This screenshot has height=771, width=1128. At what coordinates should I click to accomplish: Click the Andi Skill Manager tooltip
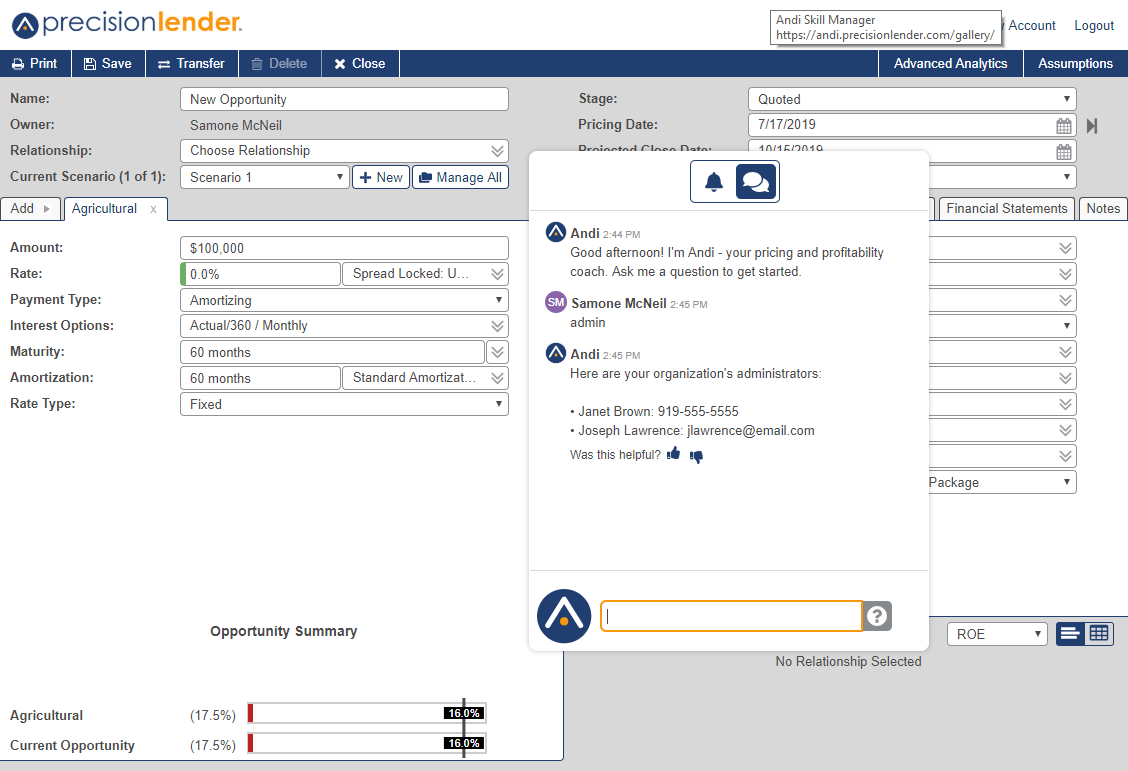coord(886,27)
